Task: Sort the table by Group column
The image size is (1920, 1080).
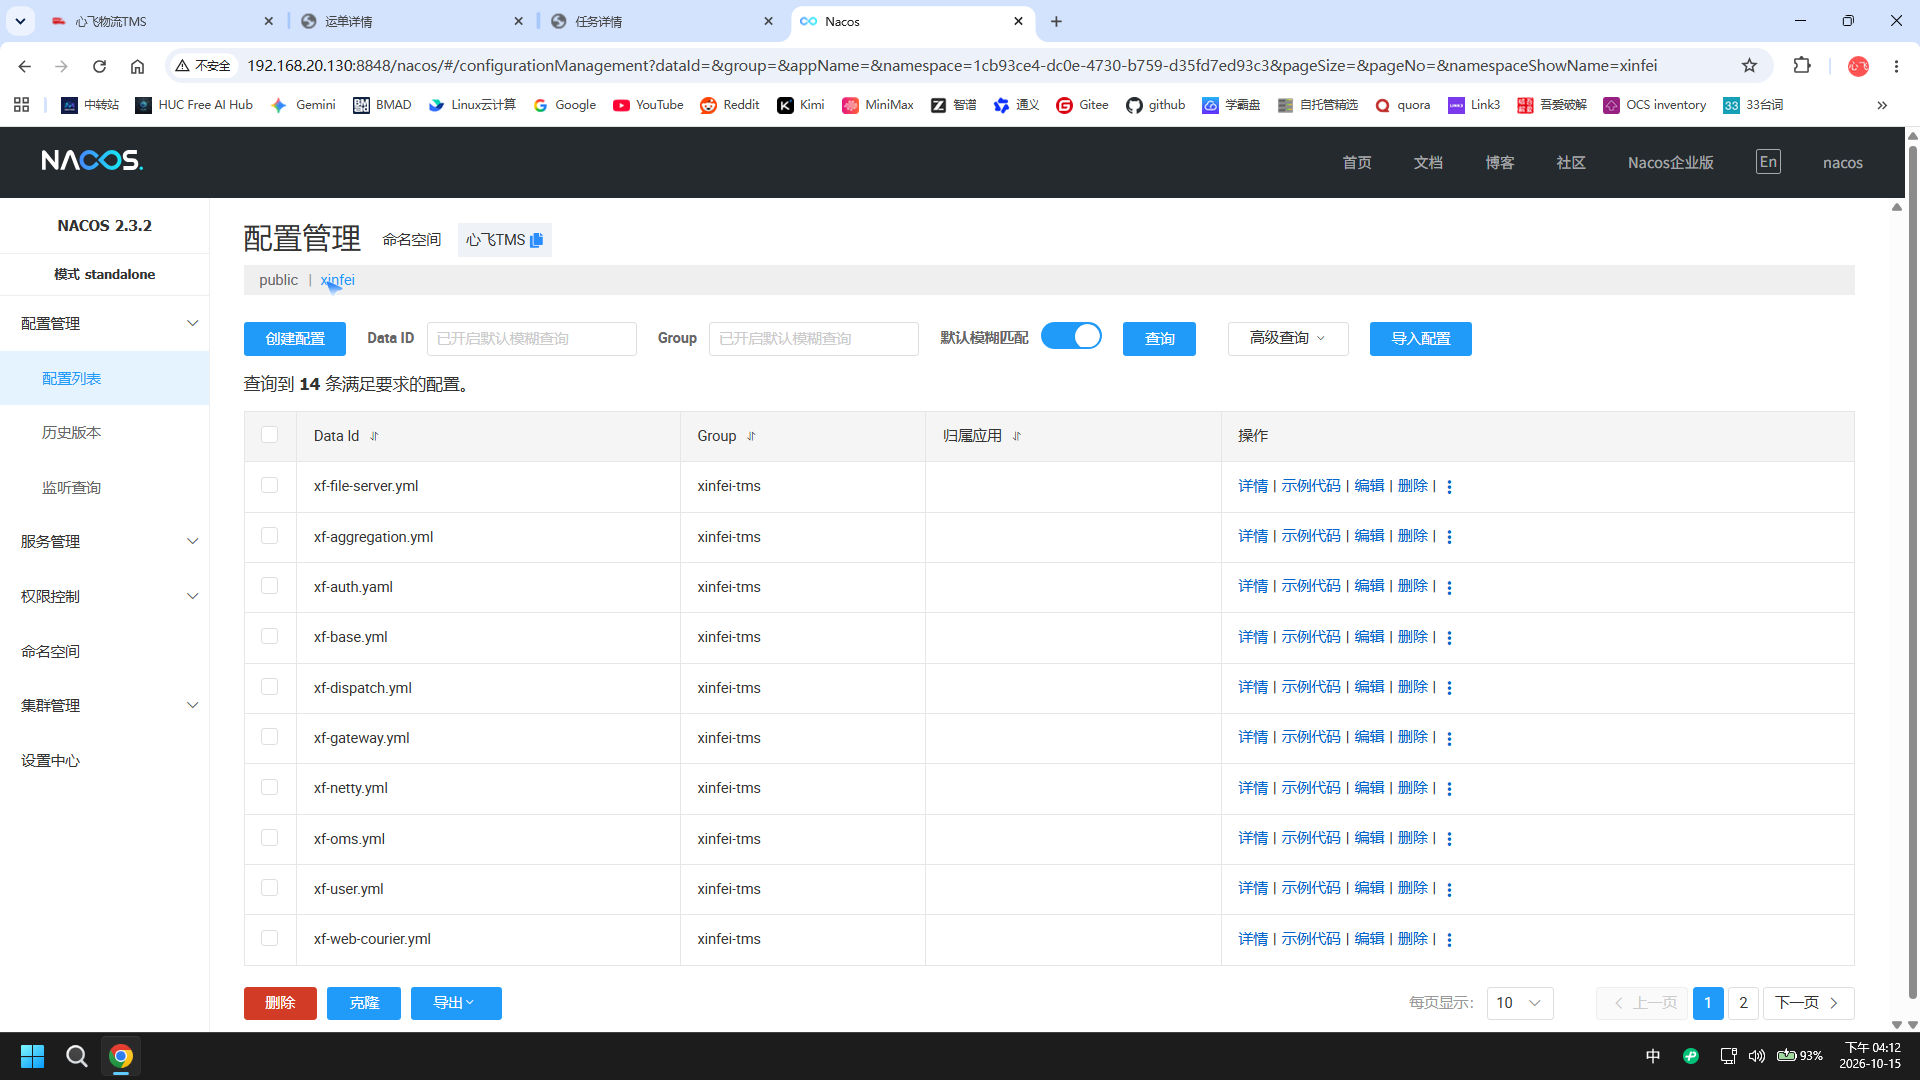Action: tap(751, 436)
